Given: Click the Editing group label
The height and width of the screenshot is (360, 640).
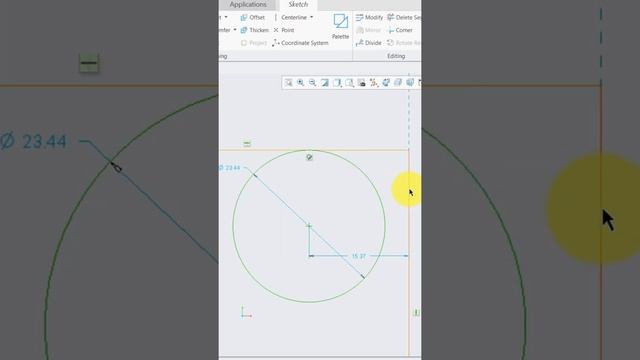Looking at the screenshot, I should click(396, 56).
